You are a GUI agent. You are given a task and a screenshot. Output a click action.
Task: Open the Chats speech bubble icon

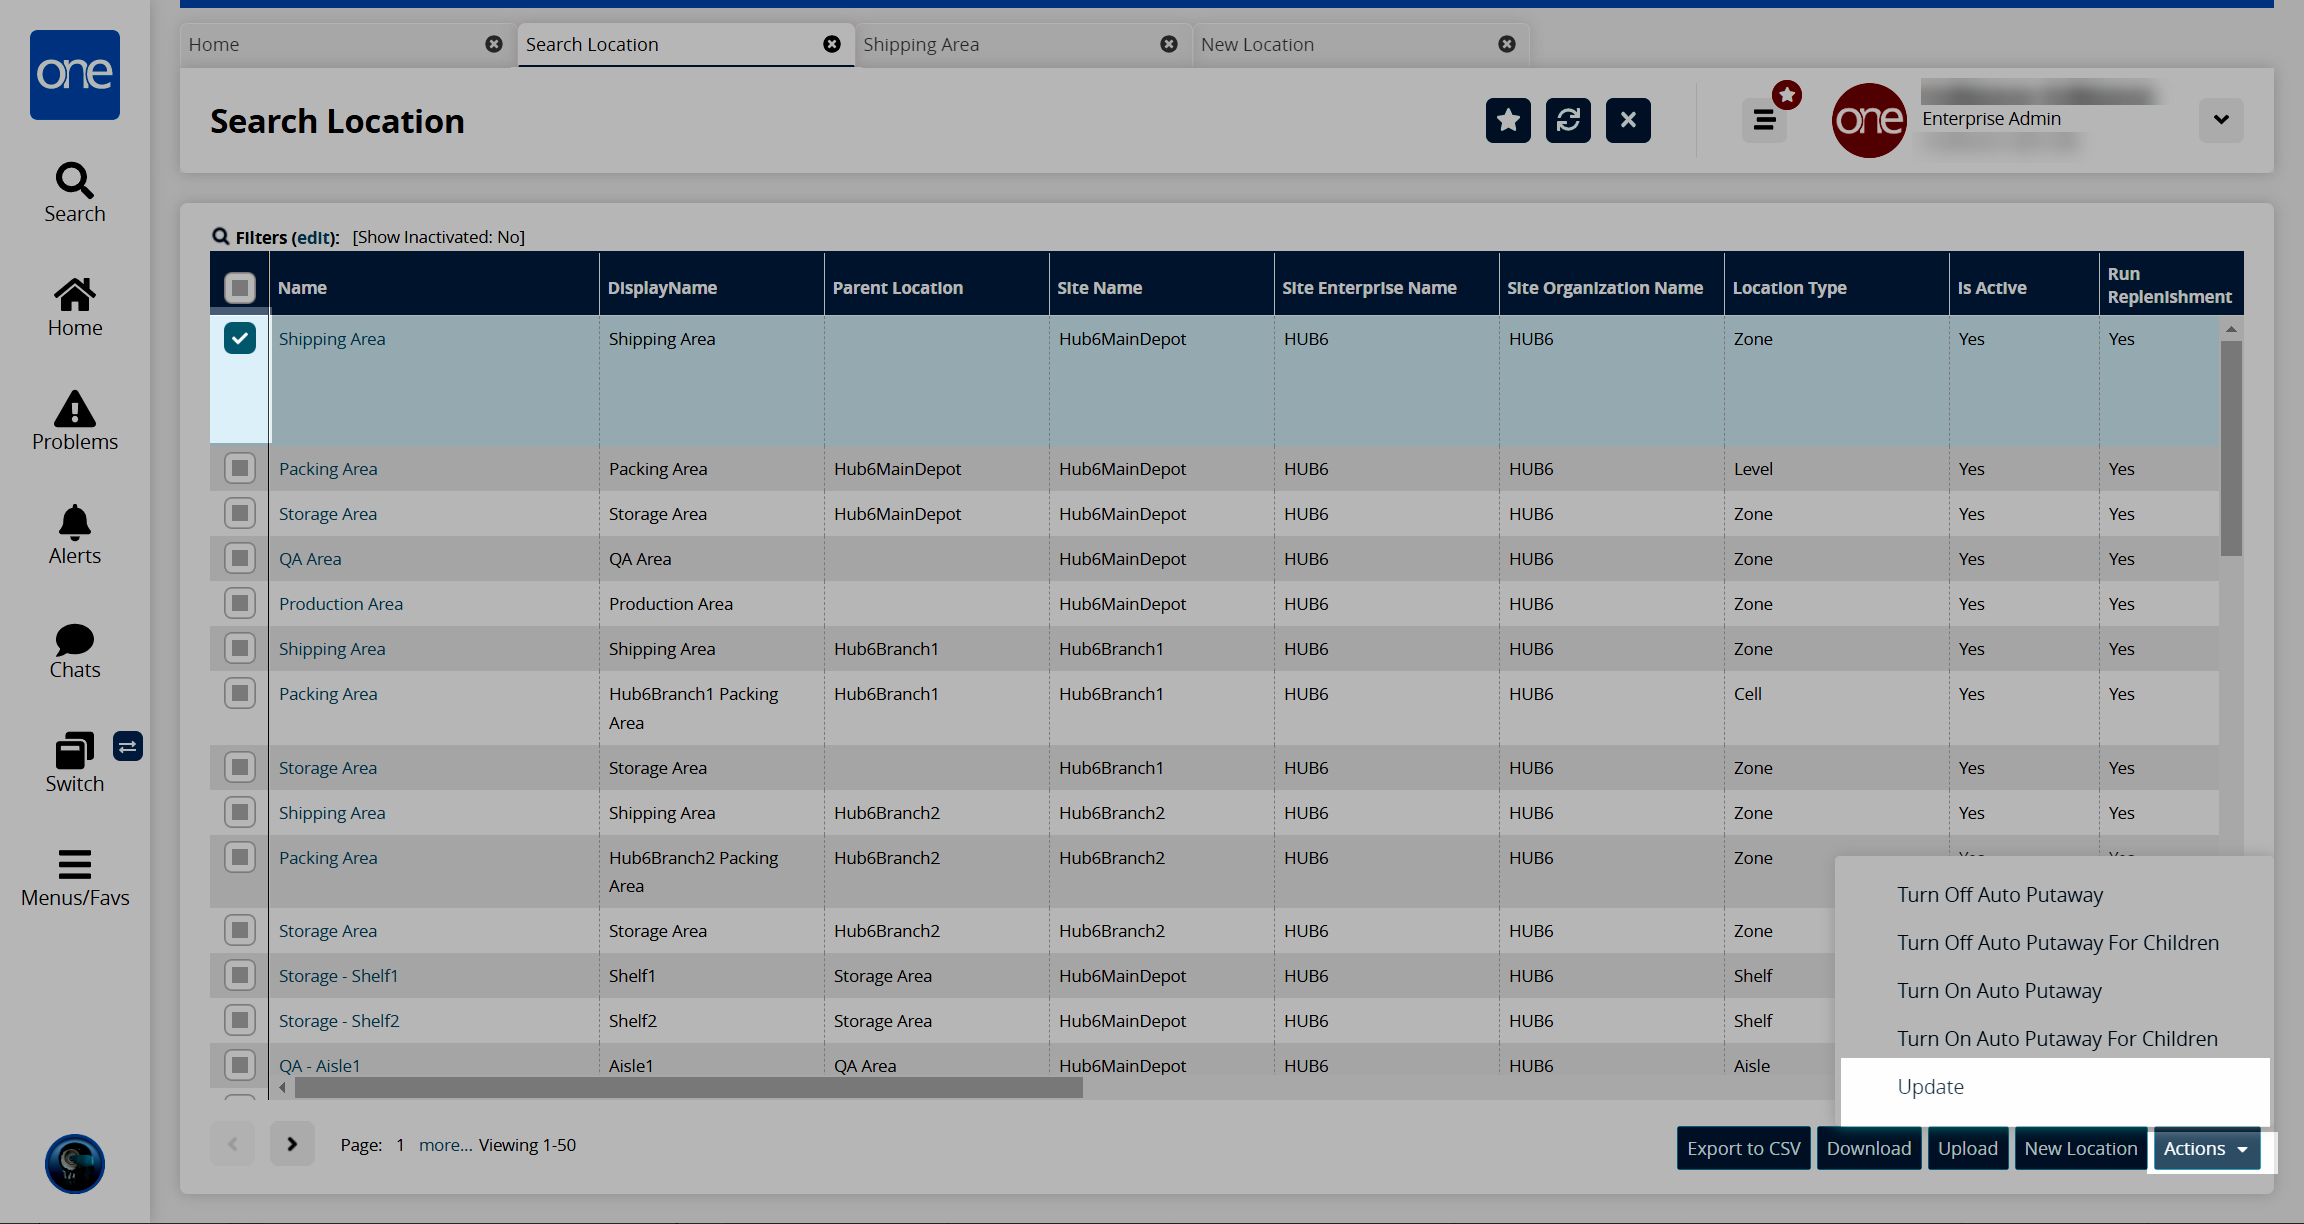click(74, 638)
